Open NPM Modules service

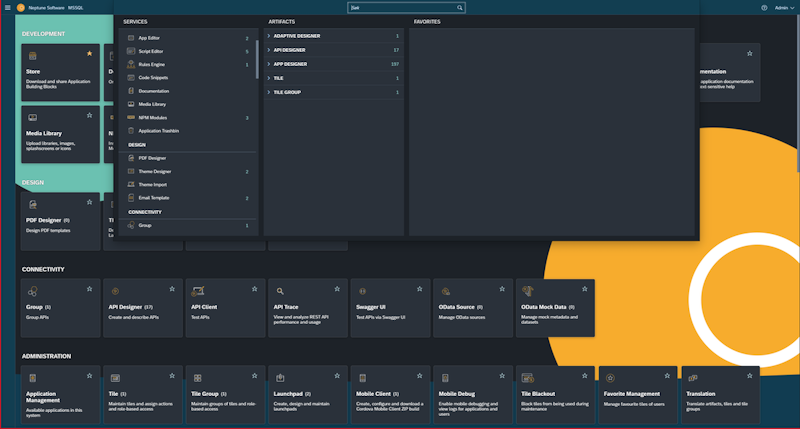[188, 117]
